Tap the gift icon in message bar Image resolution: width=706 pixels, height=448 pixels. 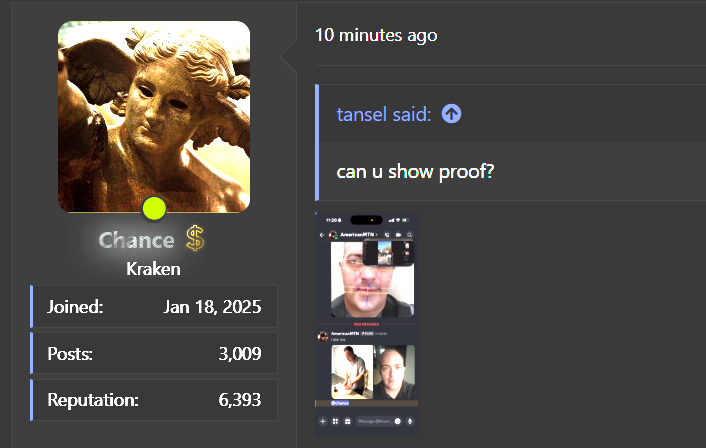pos(347,421)
